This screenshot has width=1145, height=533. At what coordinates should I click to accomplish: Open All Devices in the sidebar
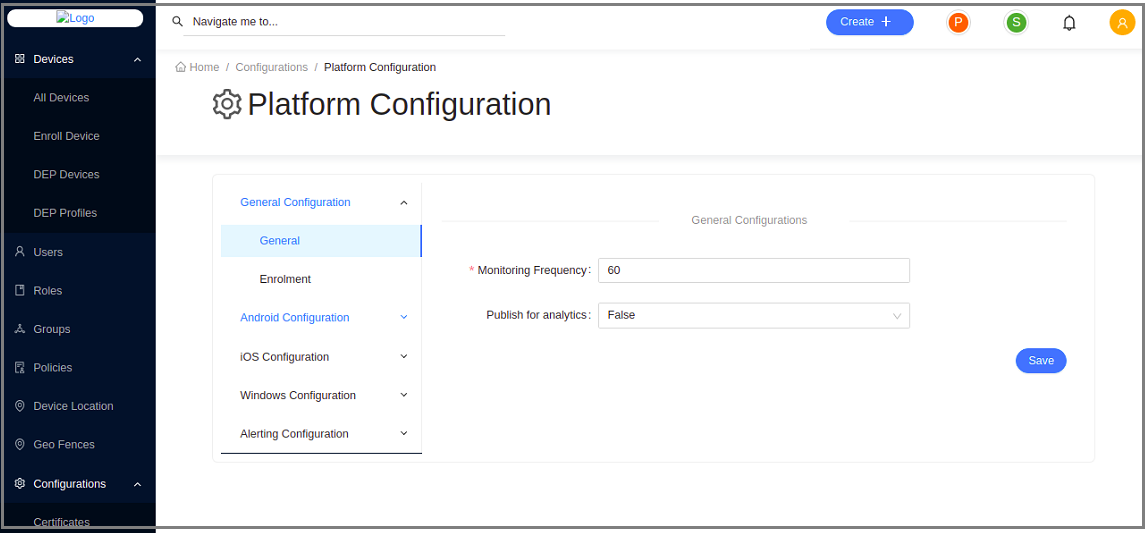[61, 98]
